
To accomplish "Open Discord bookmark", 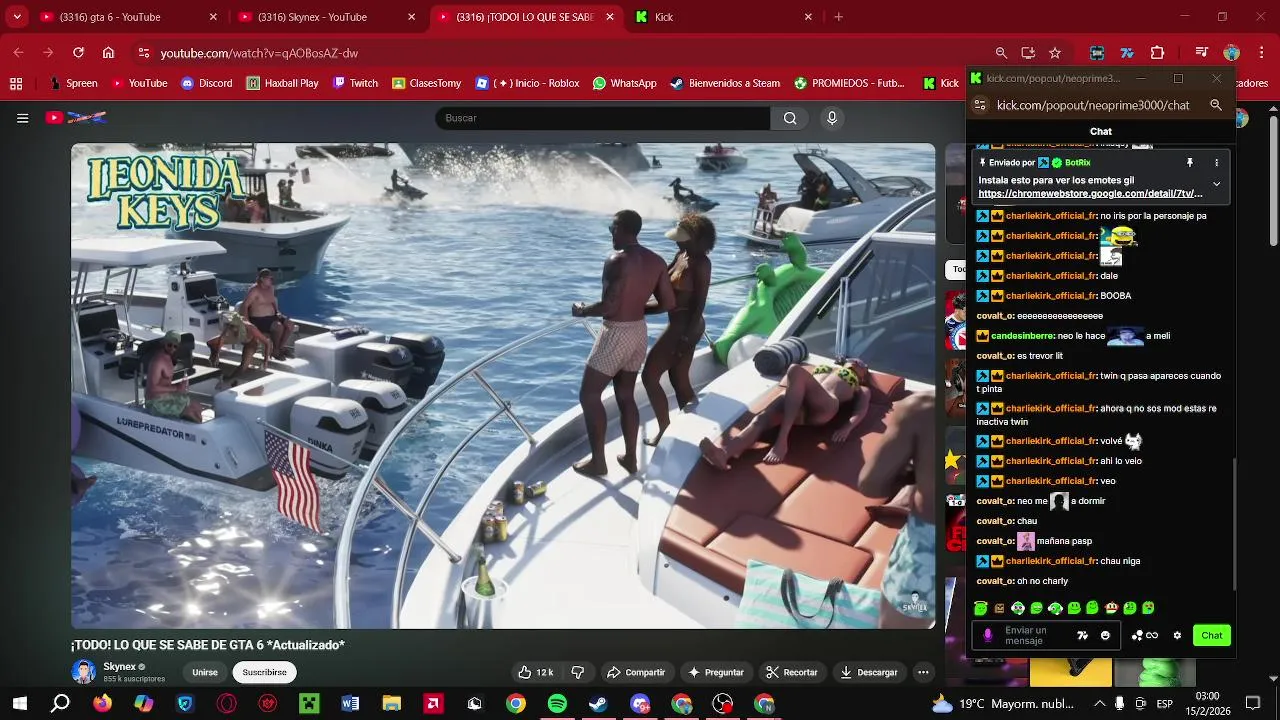I will (x=206, y=83).
